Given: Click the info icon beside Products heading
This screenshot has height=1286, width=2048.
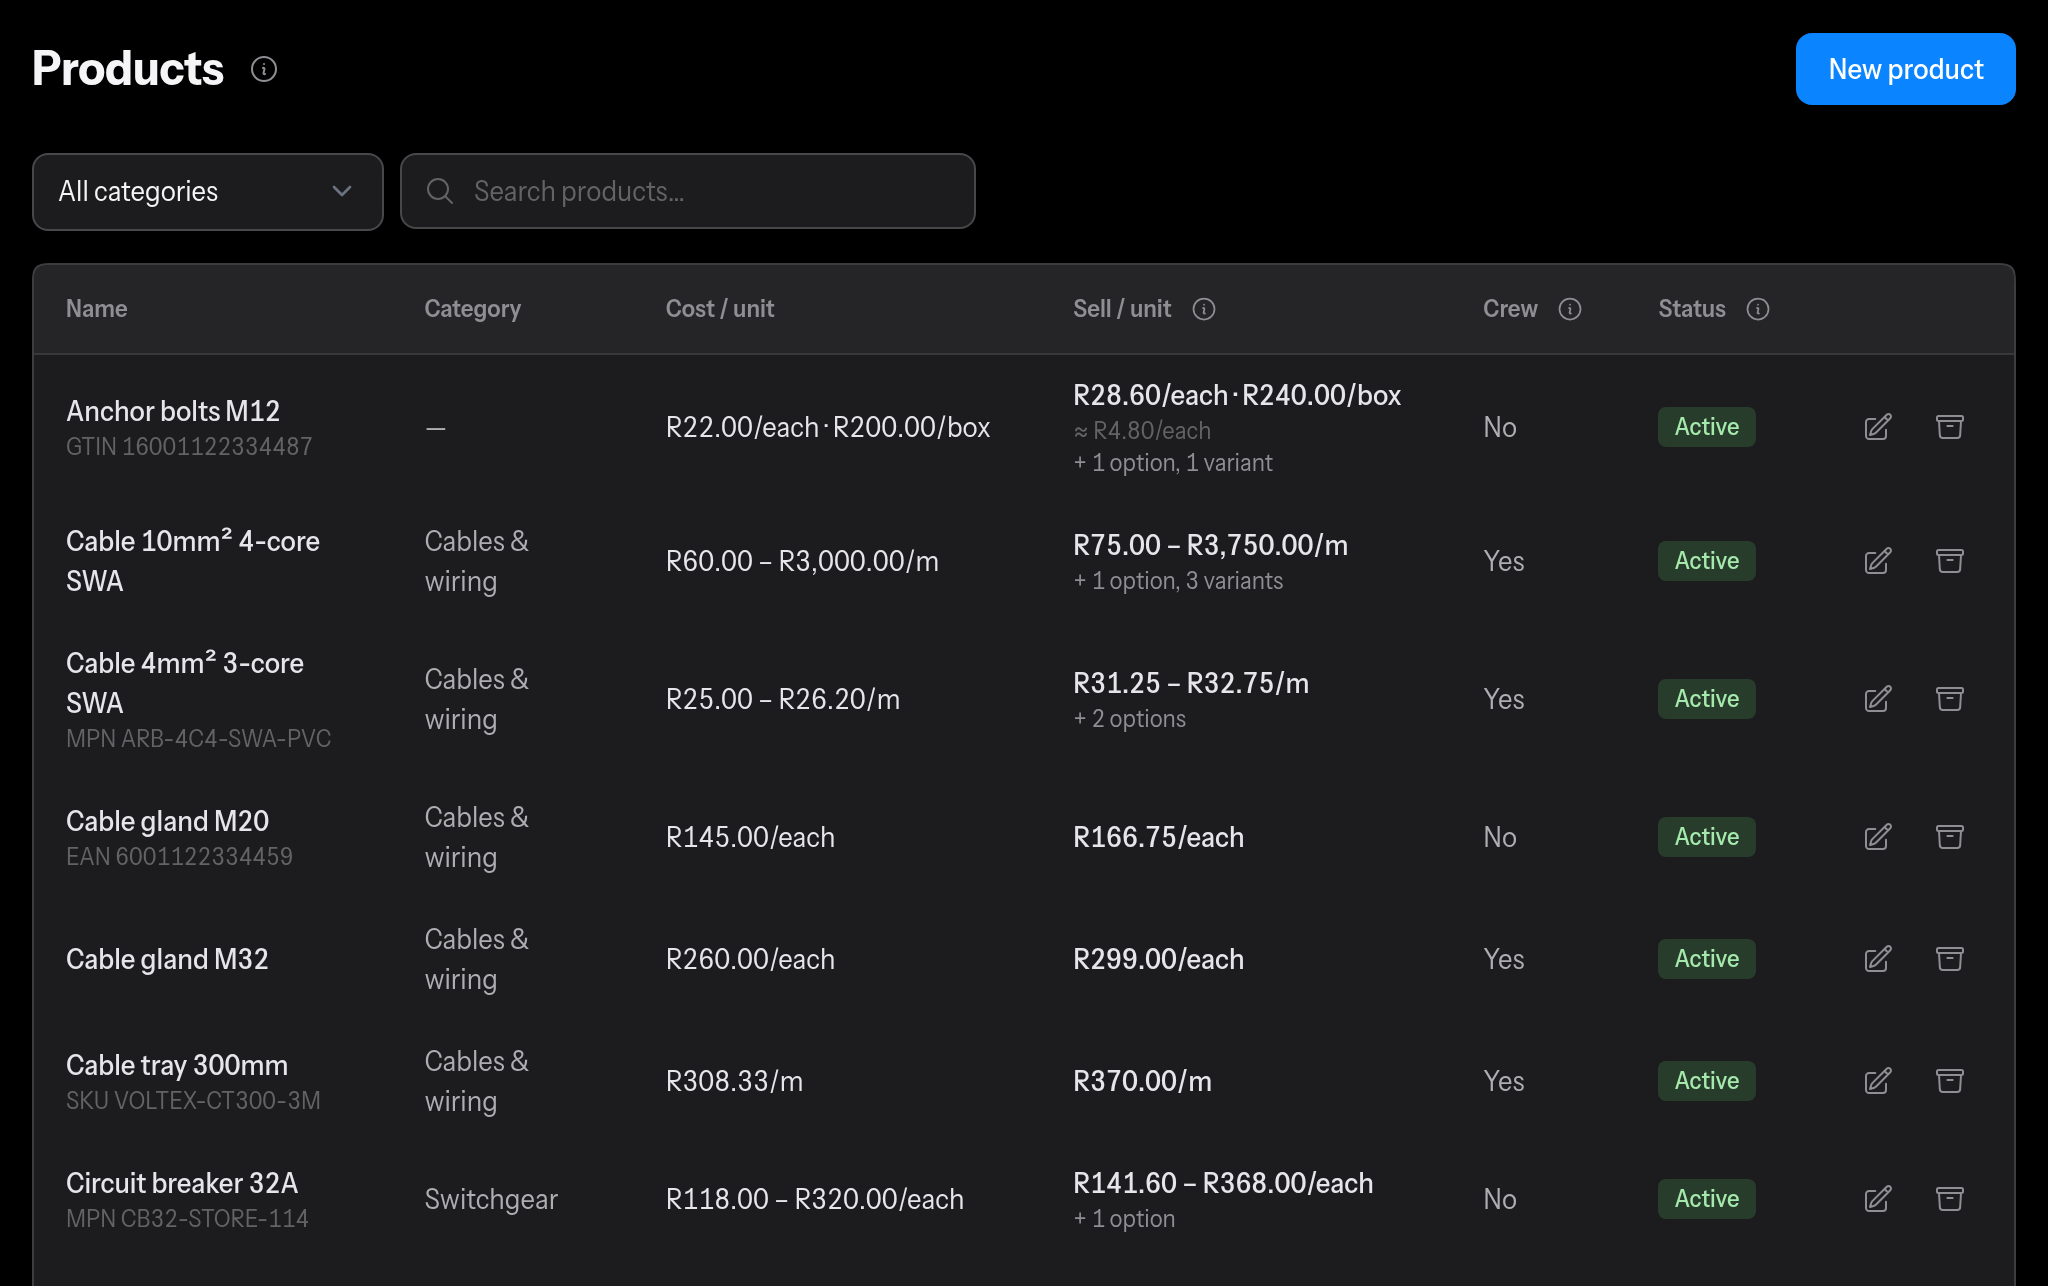Looking at the screenshot, I should (x=264, y=69).
